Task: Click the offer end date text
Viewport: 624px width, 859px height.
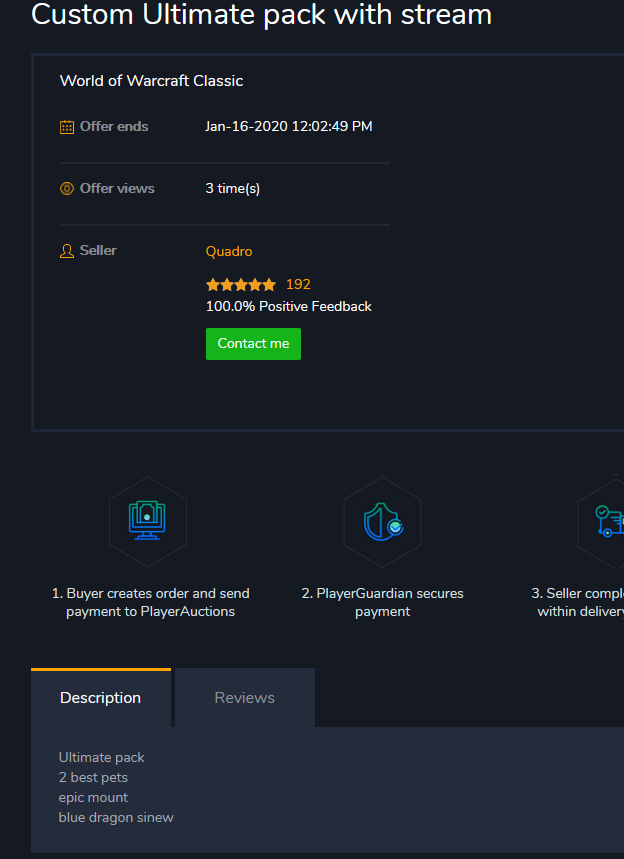Action: [288, 127]
